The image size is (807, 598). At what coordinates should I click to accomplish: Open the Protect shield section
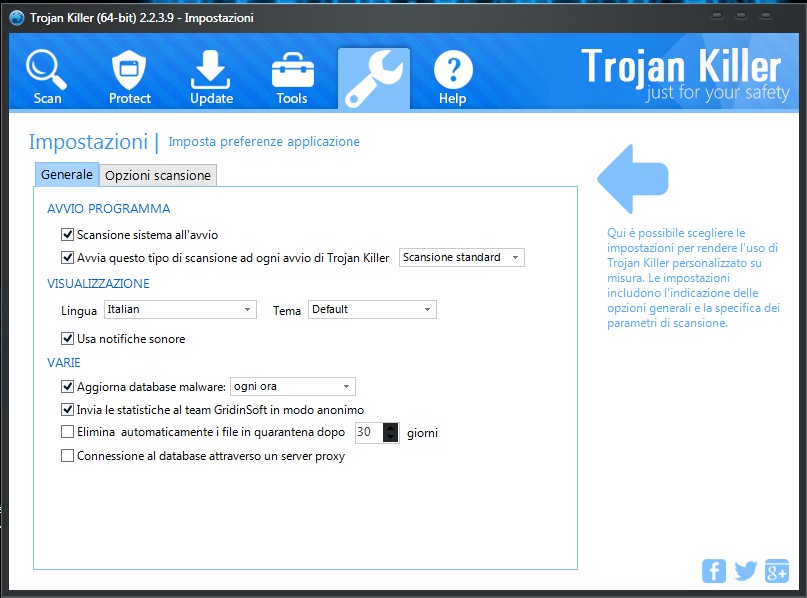click(130, 78)
